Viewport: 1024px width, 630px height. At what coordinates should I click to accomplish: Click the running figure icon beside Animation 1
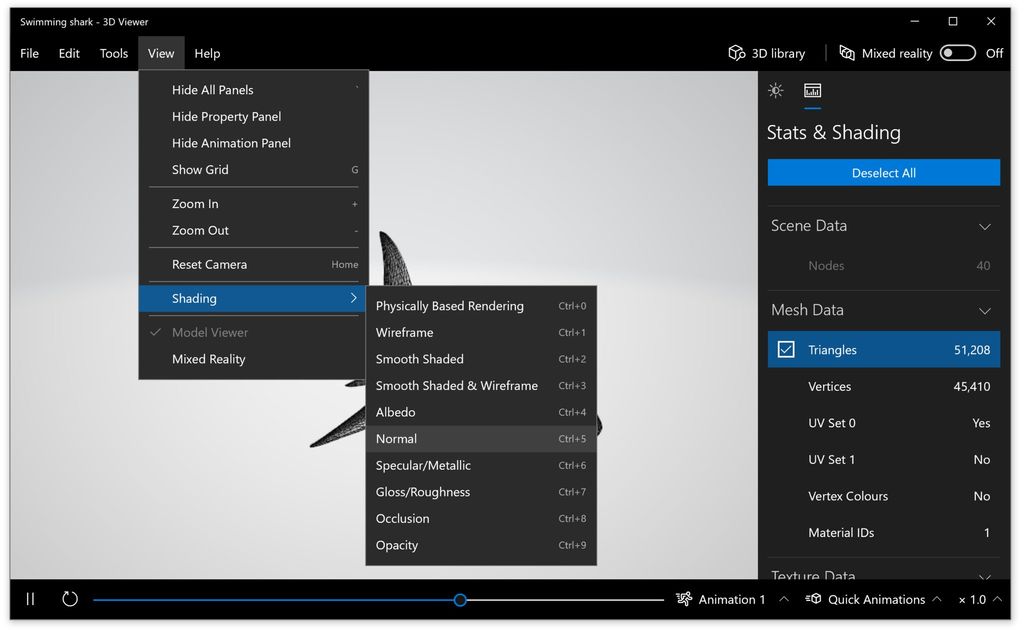685,598
